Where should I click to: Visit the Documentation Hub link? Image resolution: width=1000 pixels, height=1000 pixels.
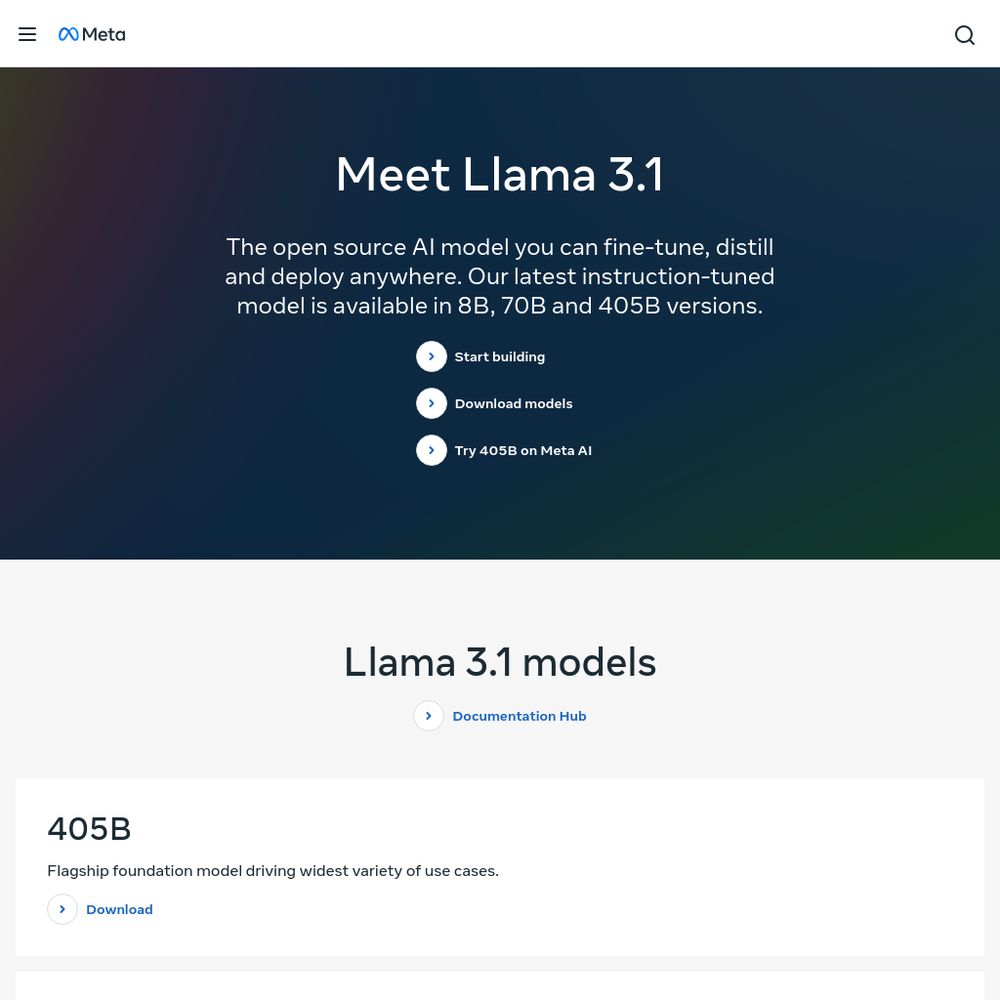click(x=519, y=716)
